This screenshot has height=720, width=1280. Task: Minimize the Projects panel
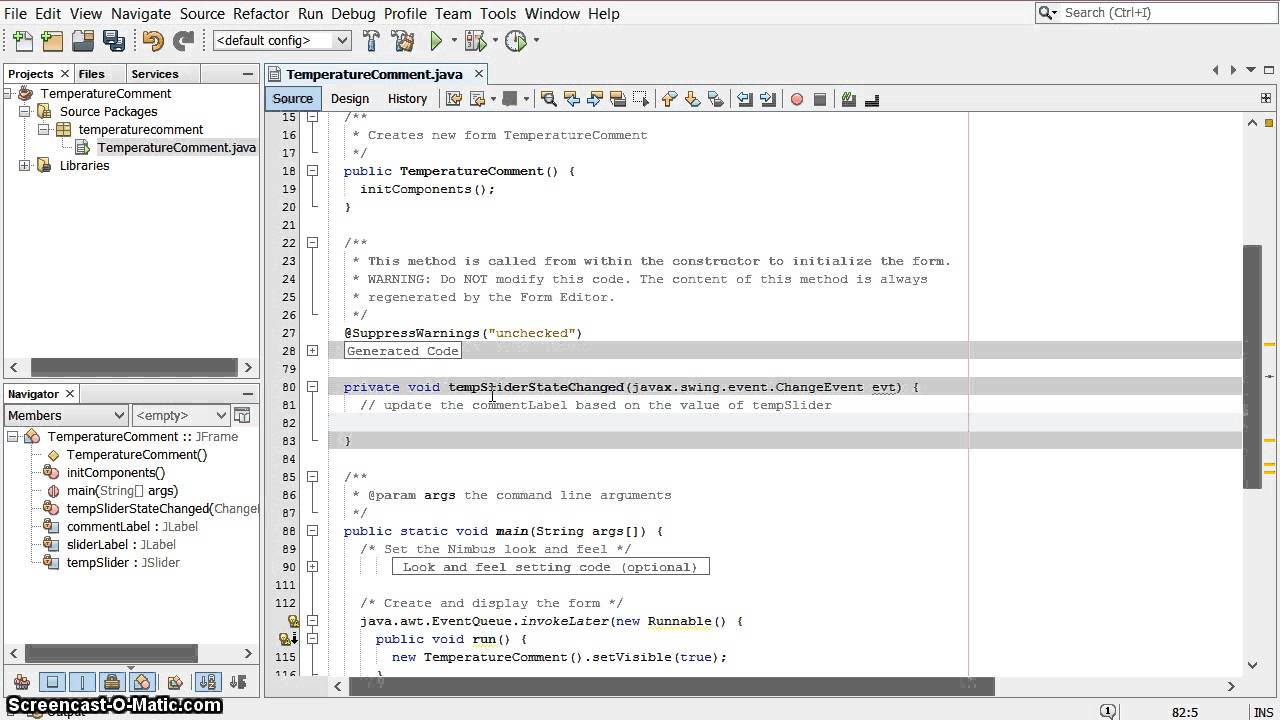coord(248,74)
